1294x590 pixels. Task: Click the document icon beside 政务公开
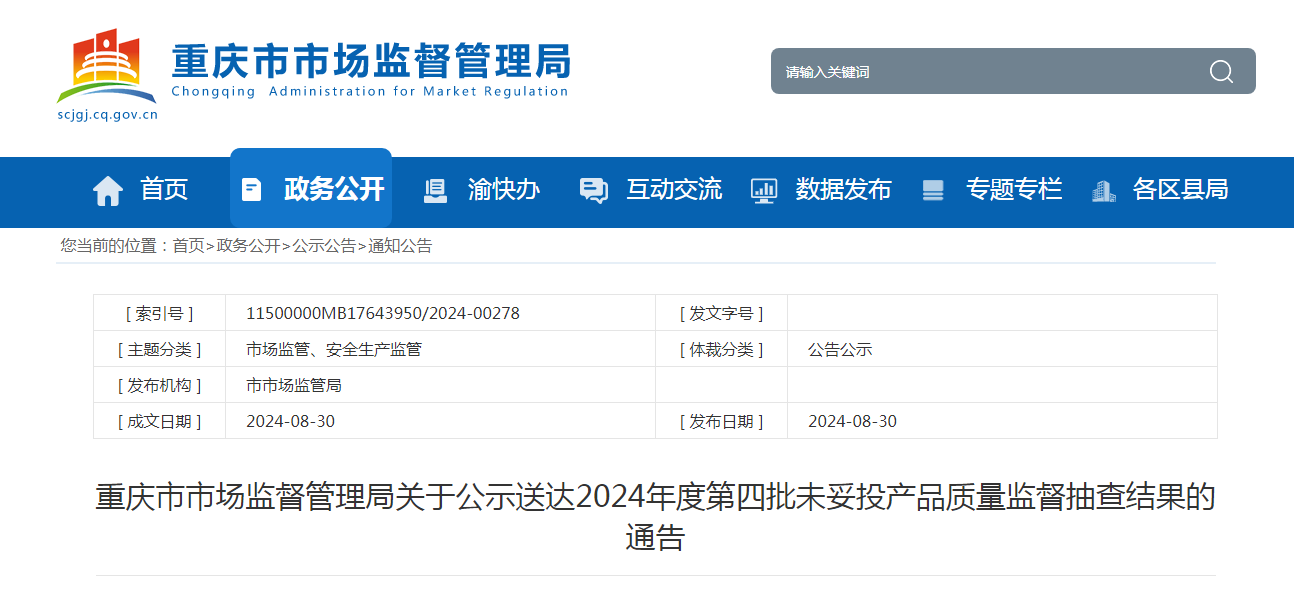point(252,189)
